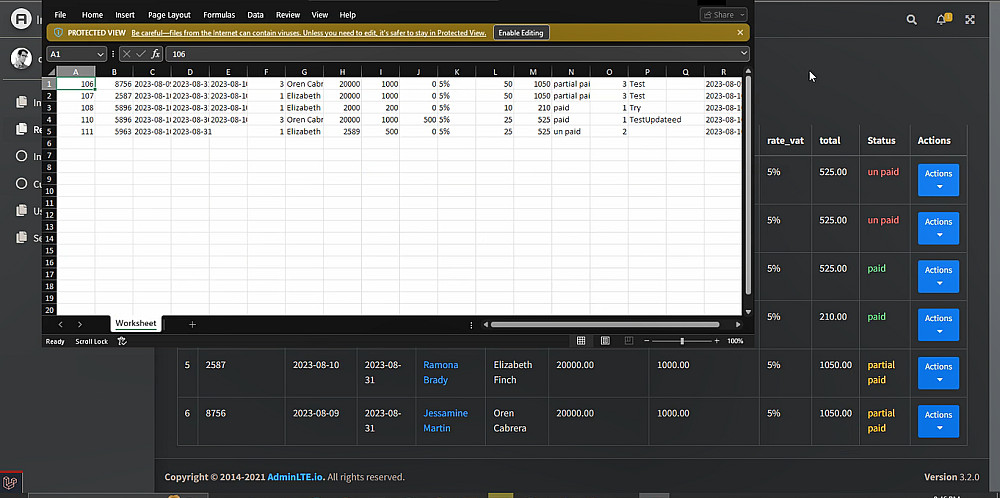This screenshot has height=498, width=1000.
Task: Switch to Normal view in Excel status bar
Action: (x=581, y=341)
